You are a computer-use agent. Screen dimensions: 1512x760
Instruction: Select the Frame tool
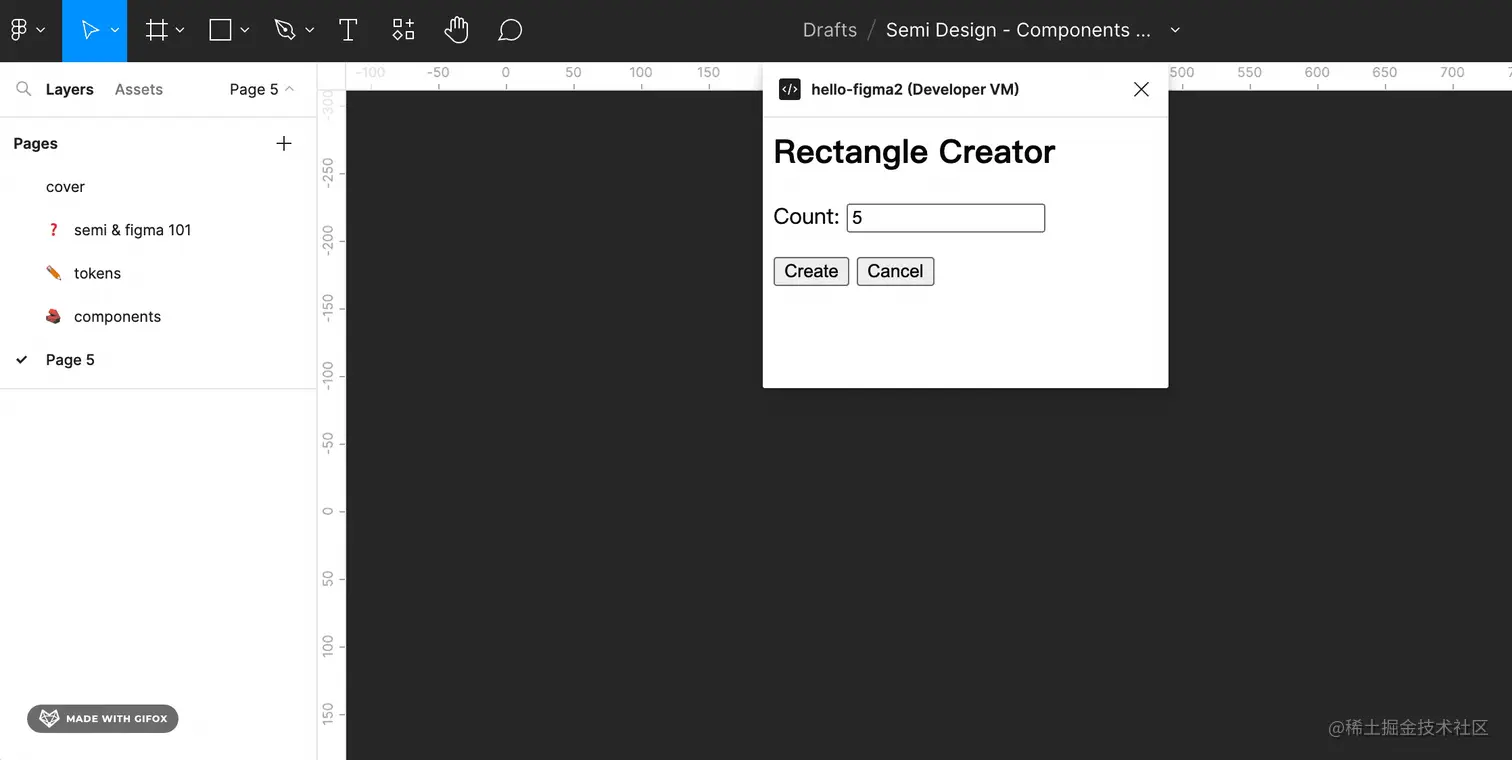pyautogui.click(x=156, y=30)
